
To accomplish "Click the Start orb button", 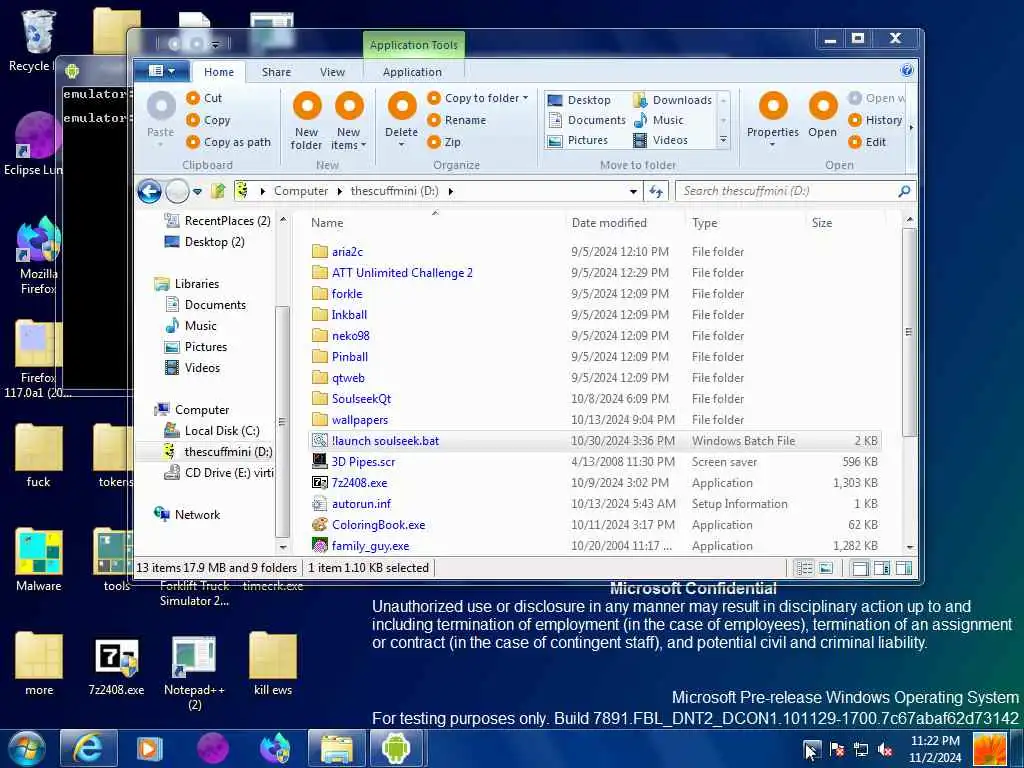I will click(x=27, y=748).
